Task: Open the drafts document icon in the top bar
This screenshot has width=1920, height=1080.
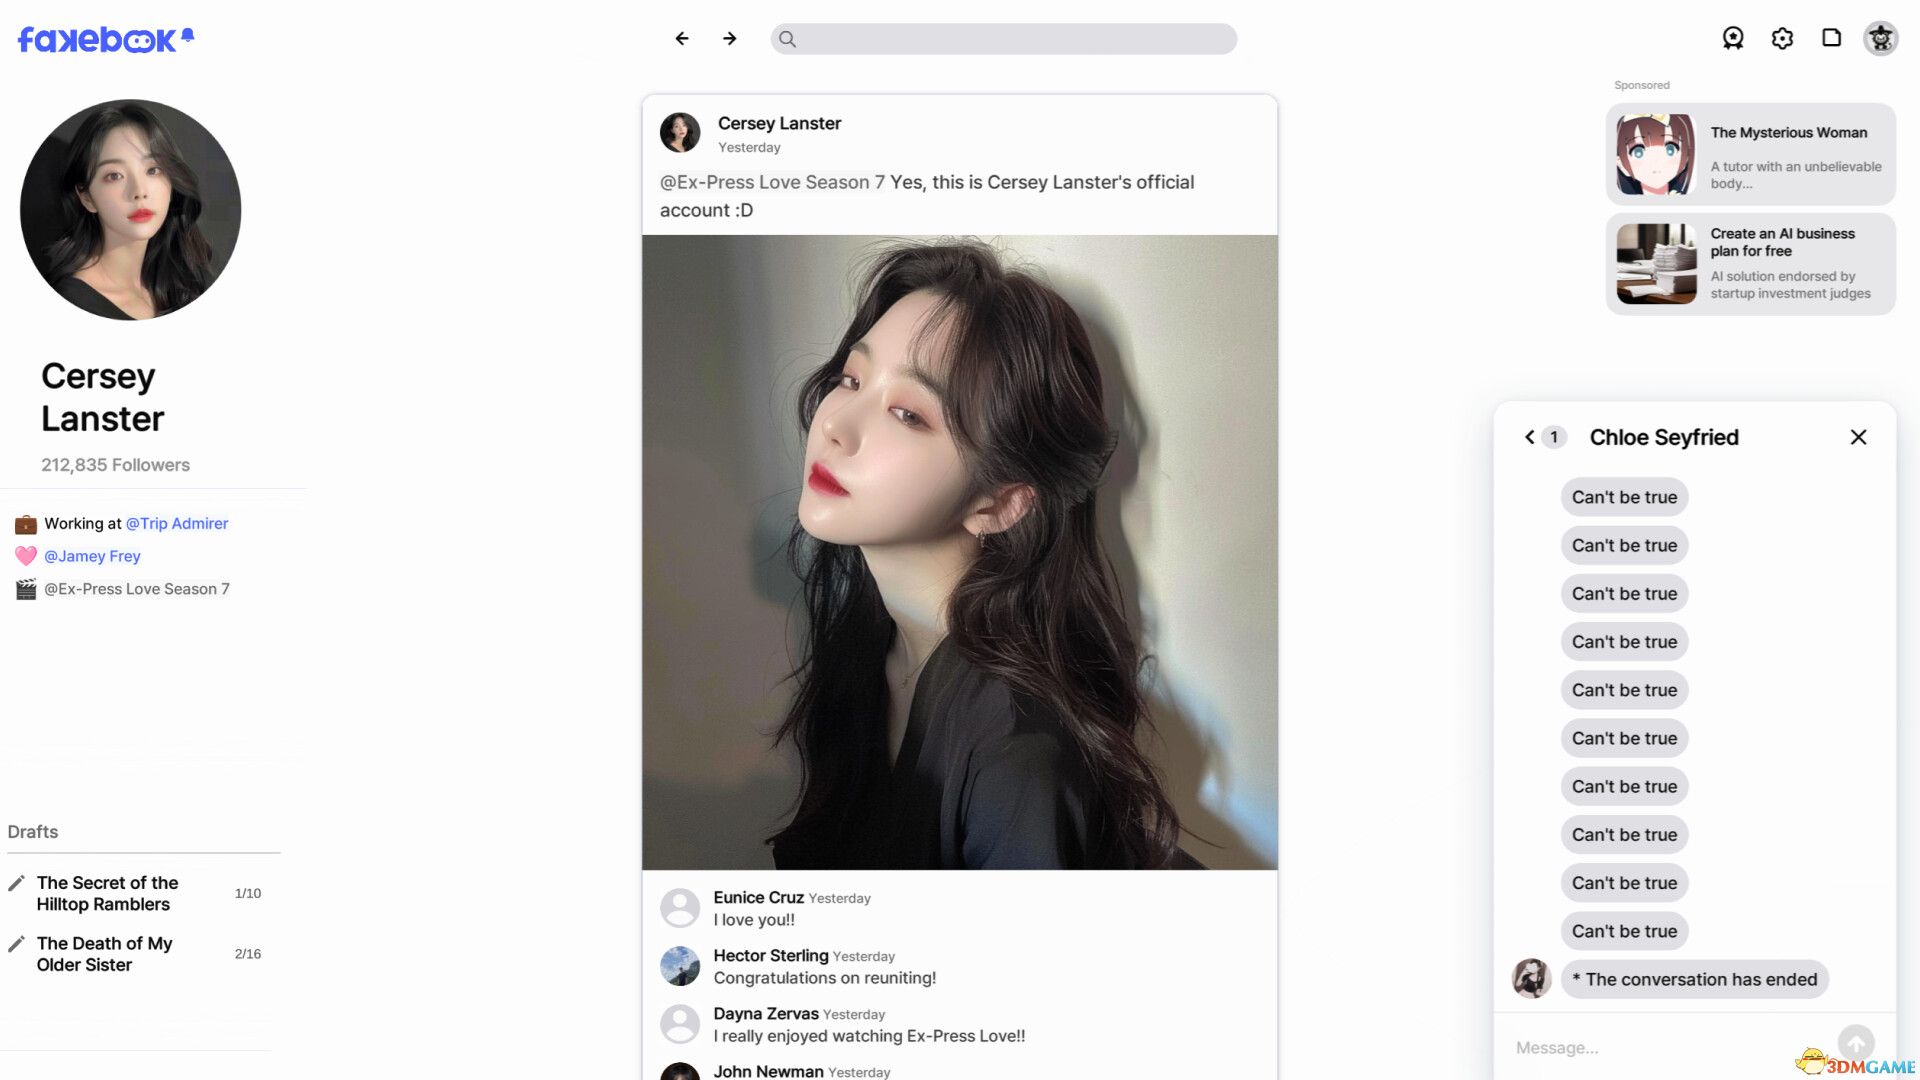Action: (1833, 37)
